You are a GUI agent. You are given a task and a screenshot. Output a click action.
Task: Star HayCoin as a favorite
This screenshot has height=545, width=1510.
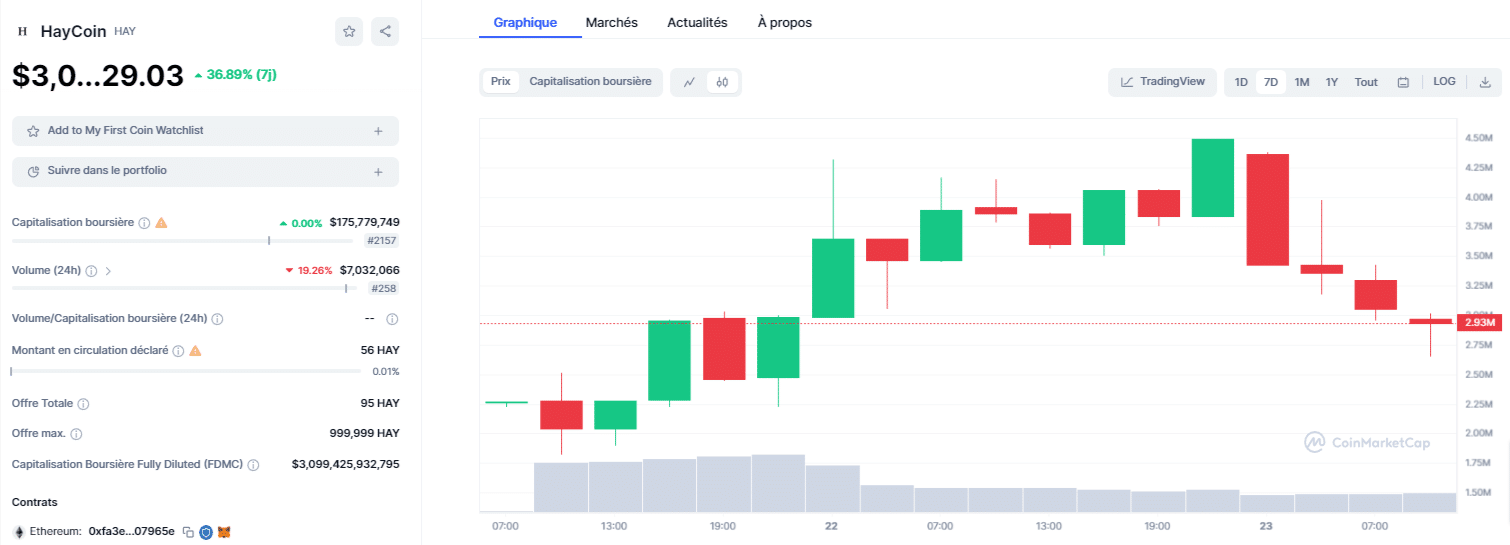349,31
